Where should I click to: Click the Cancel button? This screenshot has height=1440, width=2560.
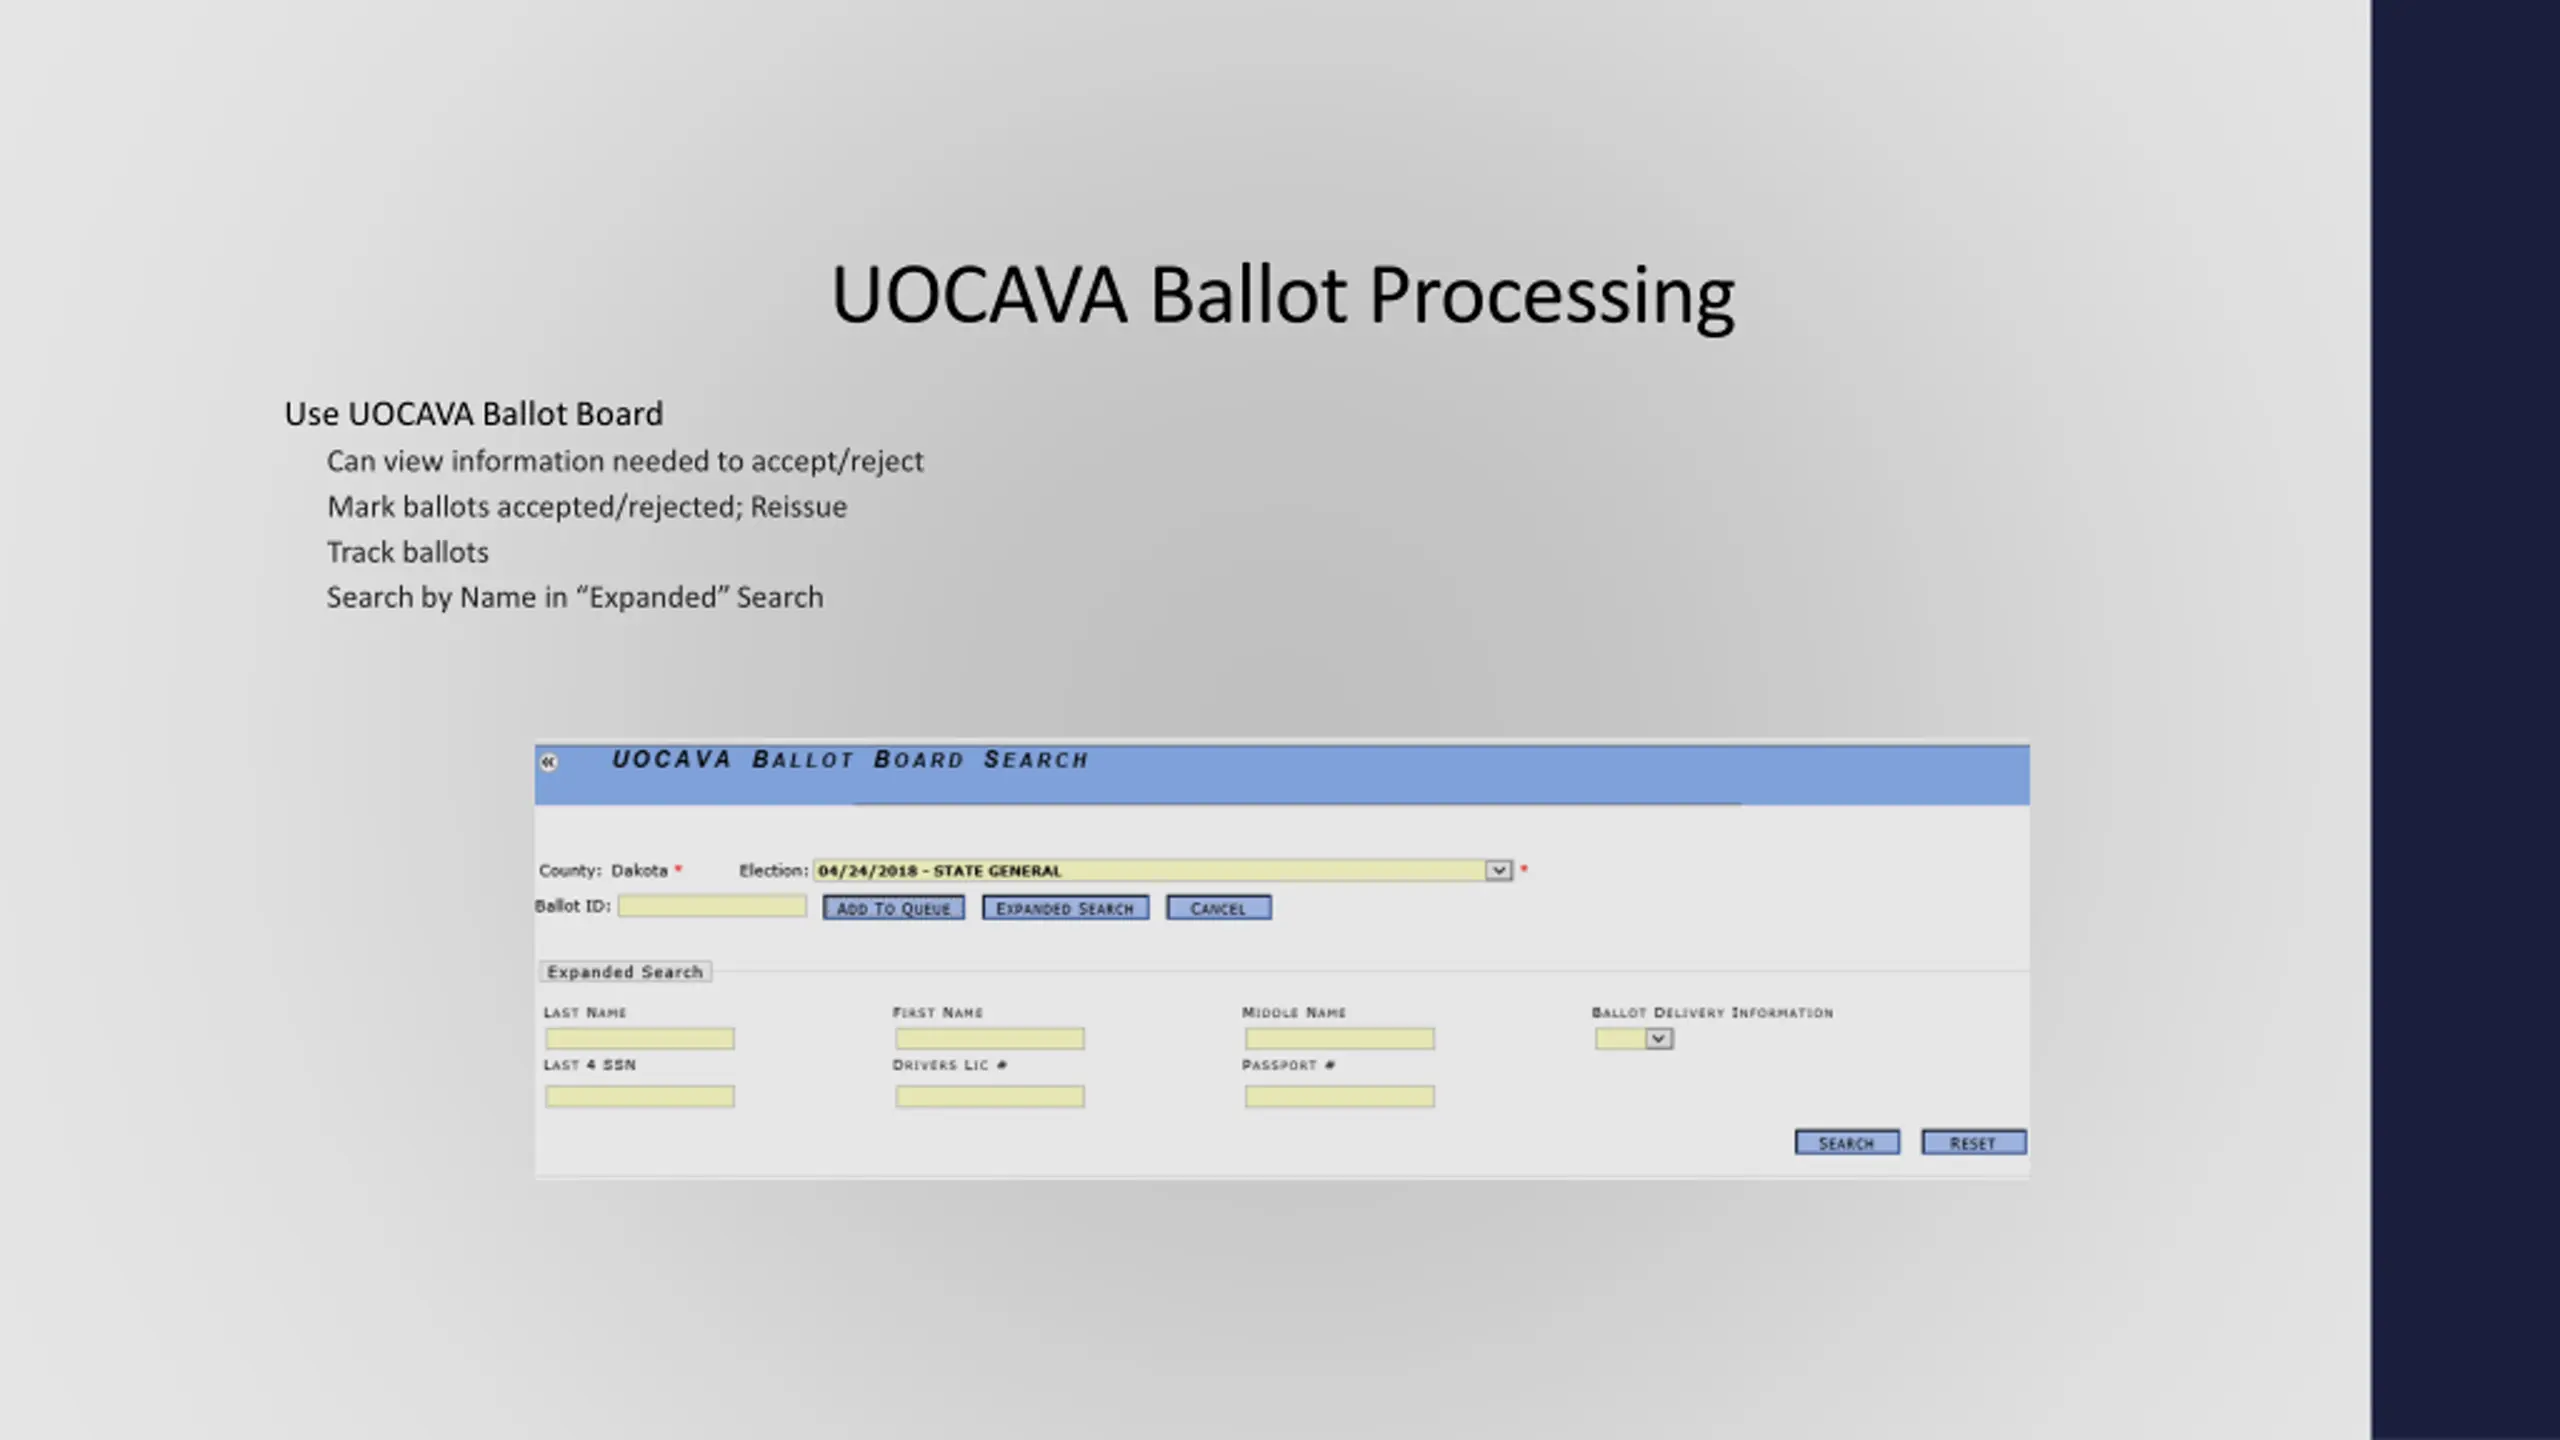click(1218, 908)
